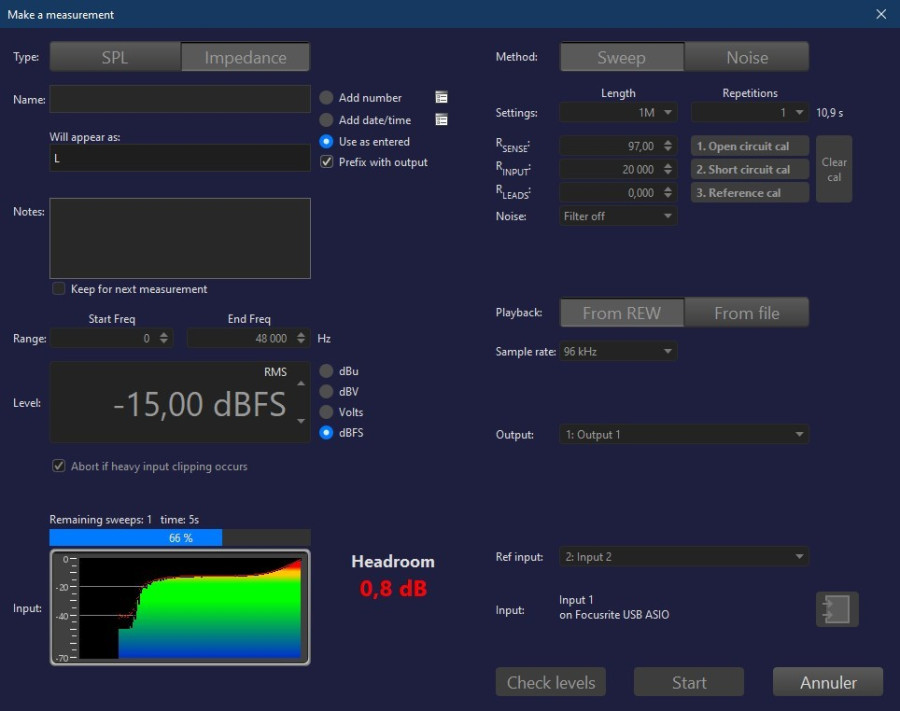Set playback to From REW
Viewport: 900px width, 711px height.
tap(622, 313)
